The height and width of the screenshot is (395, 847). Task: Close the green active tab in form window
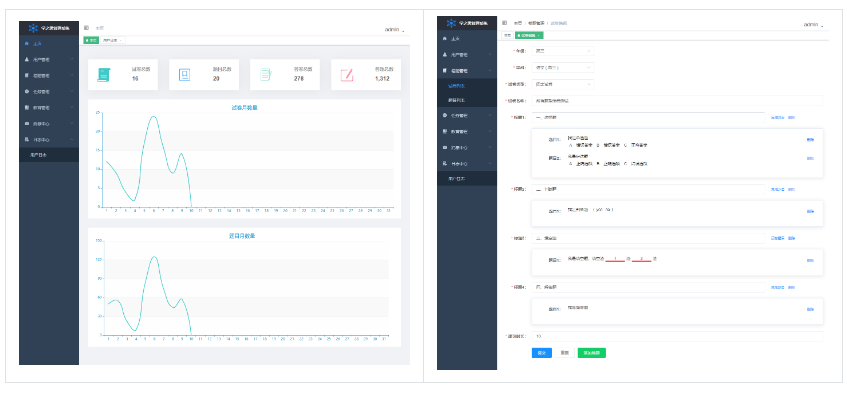click(539, 35)
